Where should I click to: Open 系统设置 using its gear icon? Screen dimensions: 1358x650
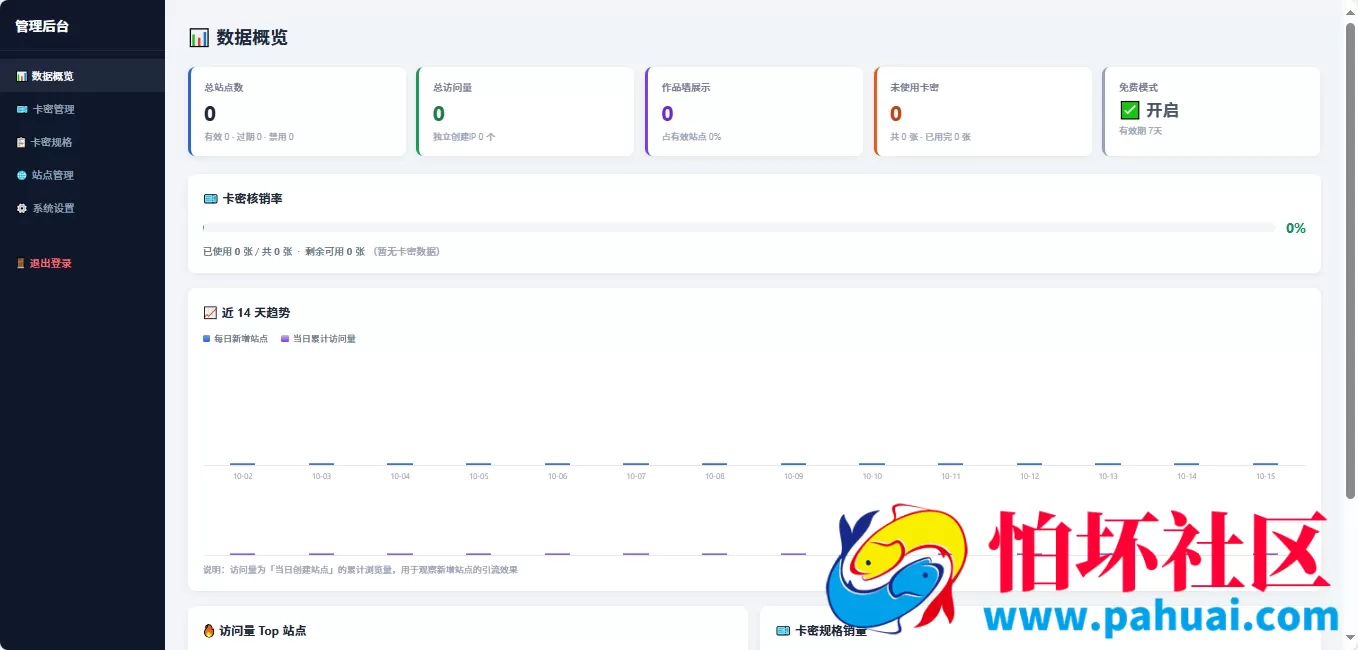point(22,208)
